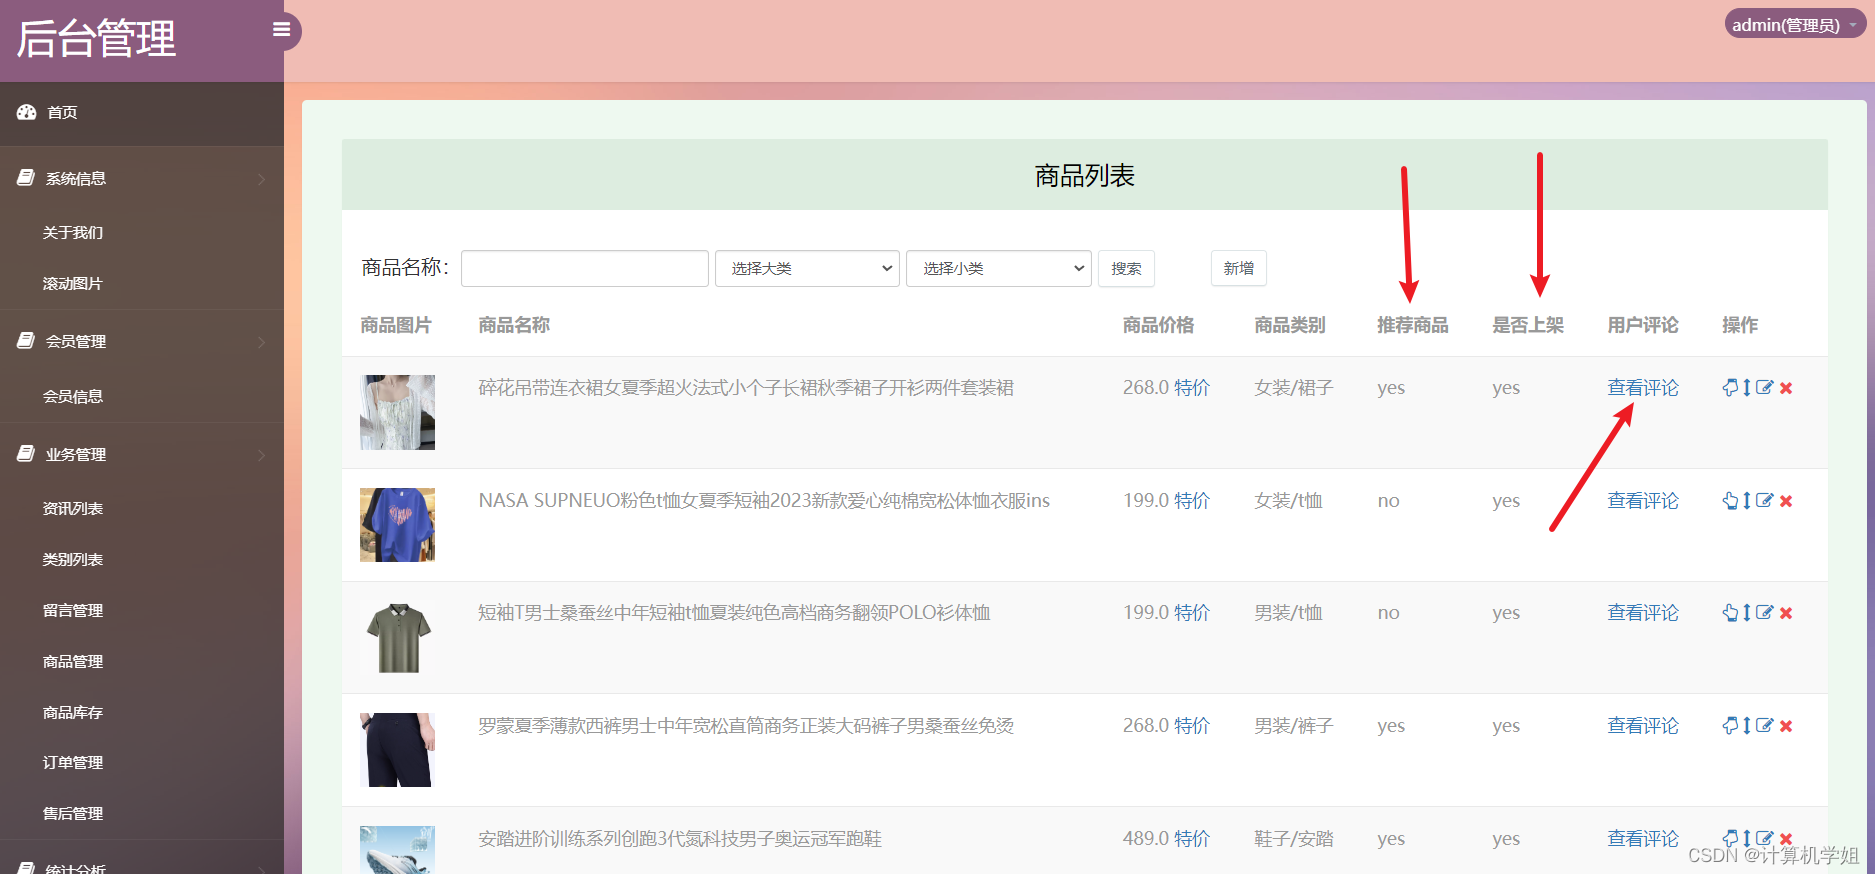Click the book icon beside 业务管理
The height and width of the screenshot is (874, 1875).
coord(26,454)
